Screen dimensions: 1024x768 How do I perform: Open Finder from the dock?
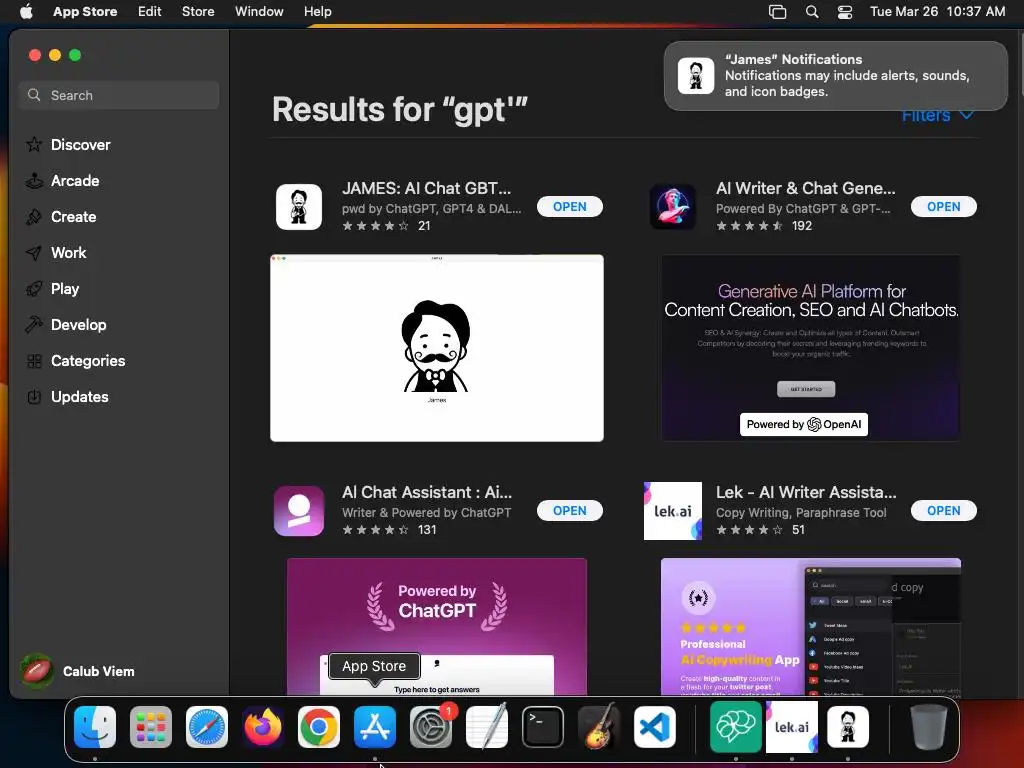pyautogui.click(x=95, y=727)
